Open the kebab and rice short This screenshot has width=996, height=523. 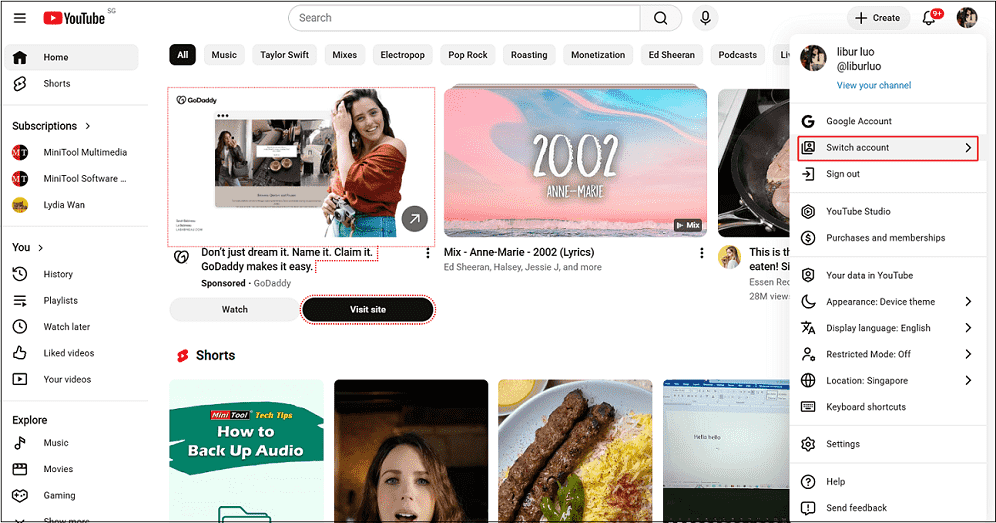[x=575, y=451]
